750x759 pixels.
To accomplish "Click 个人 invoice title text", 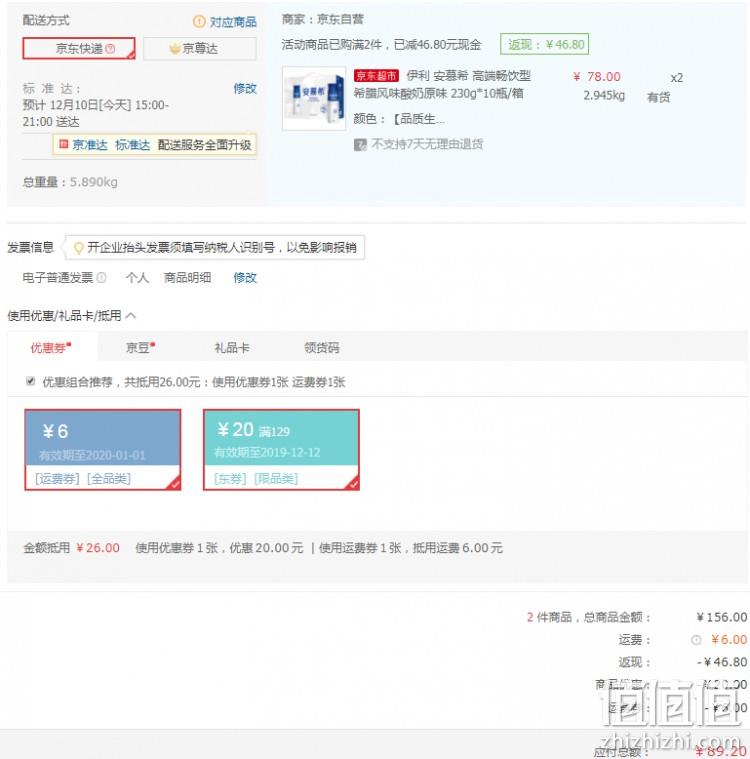I will pyautogui.click(x=138, y=278).
